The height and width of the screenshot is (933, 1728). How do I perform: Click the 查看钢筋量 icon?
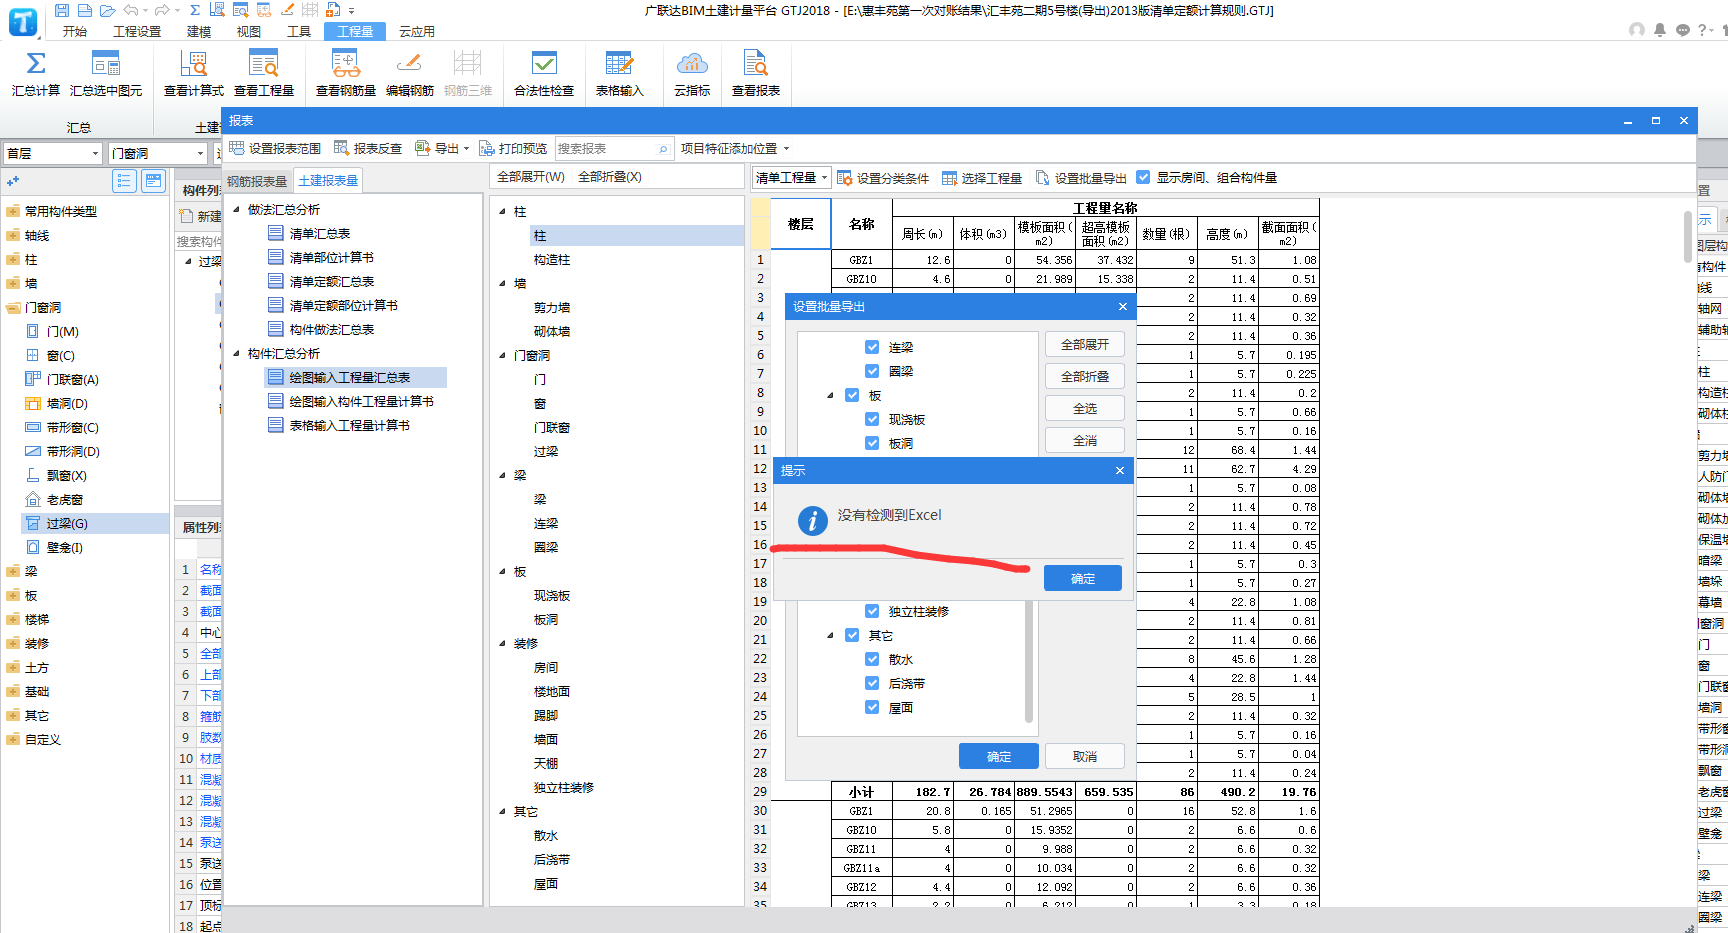[x=346, y=63]
